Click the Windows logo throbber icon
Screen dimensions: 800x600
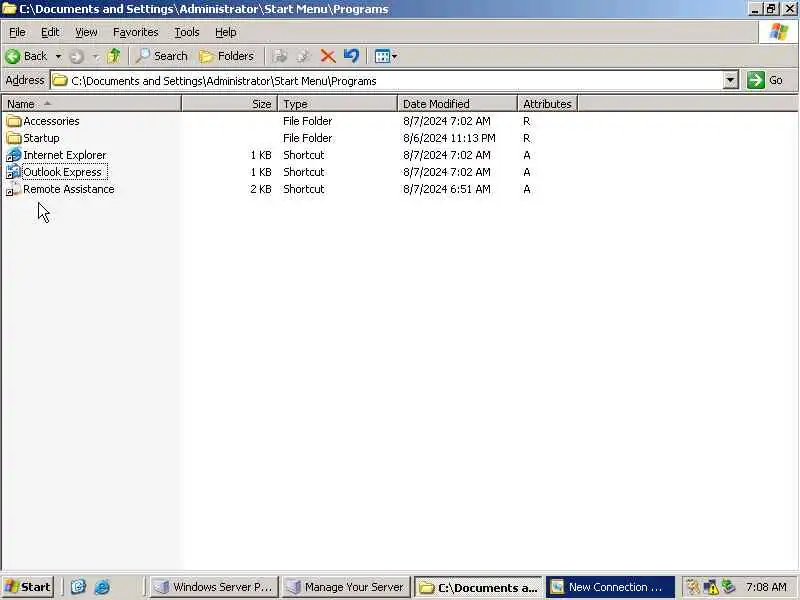pyautogui.click(x=779, y=32)
